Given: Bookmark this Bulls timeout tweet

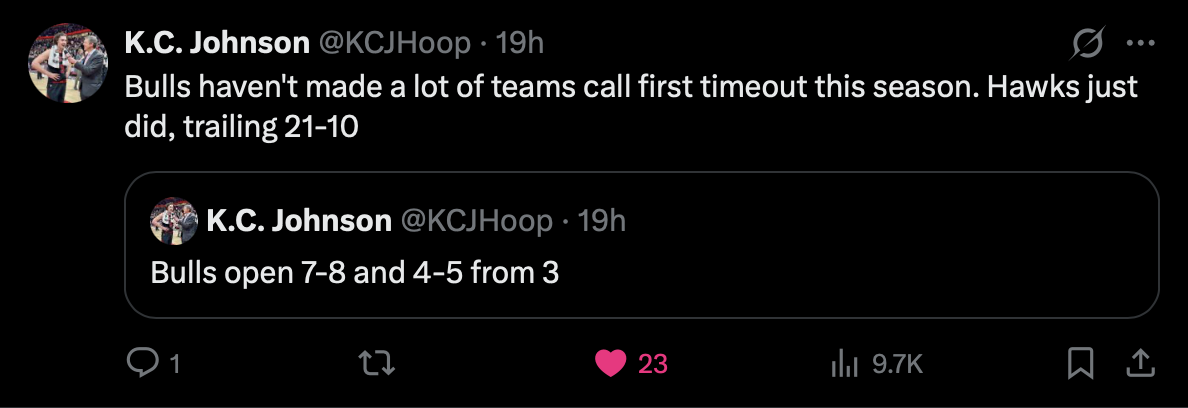Looking at the screenshot, I should tap(1080, 364).
